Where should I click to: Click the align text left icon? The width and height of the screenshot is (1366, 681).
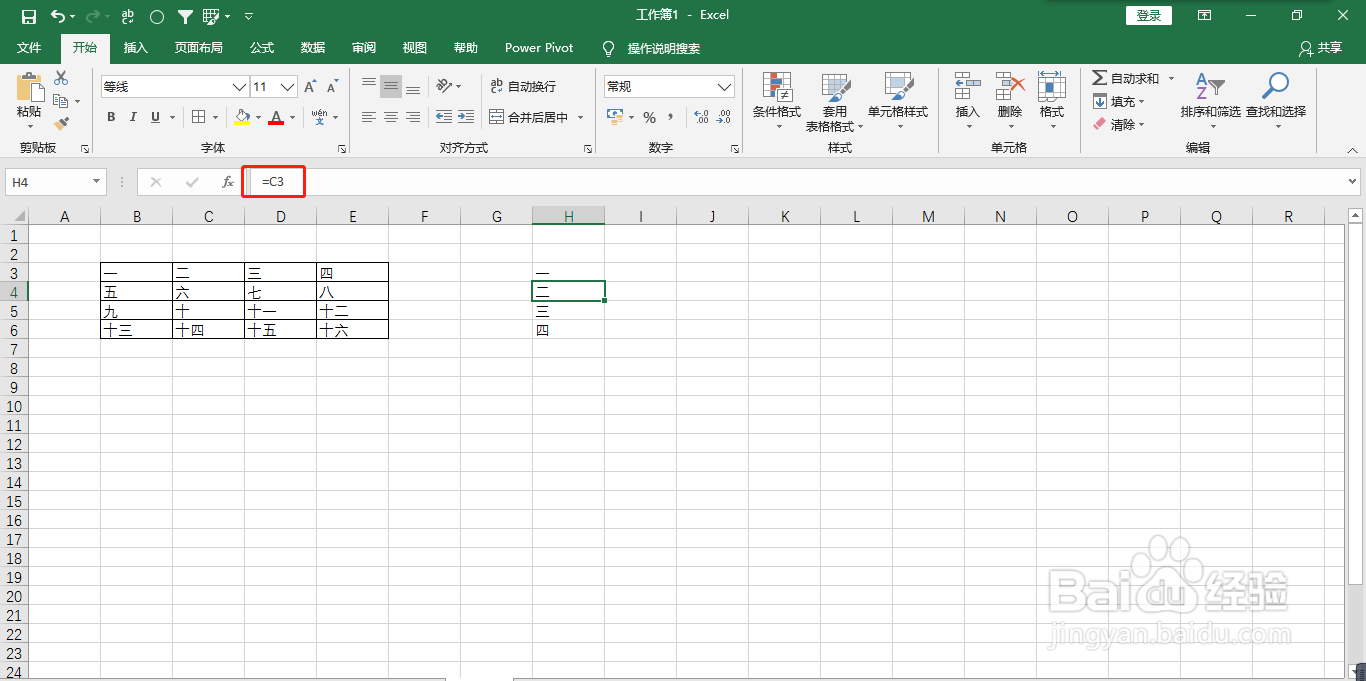pos(369,117)
